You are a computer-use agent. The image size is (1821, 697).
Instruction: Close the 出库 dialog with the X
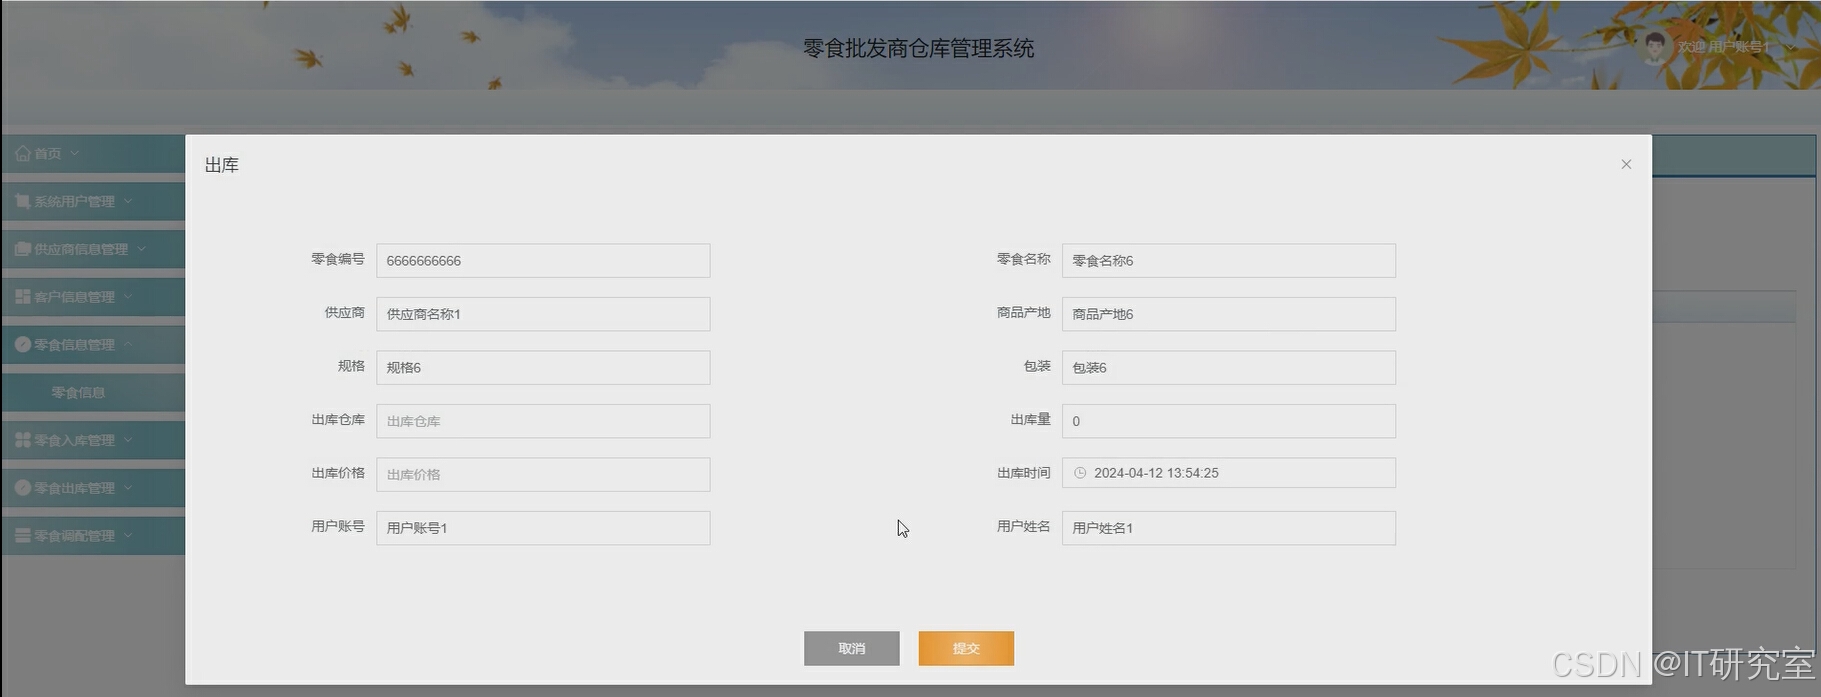coord(1626,164)
